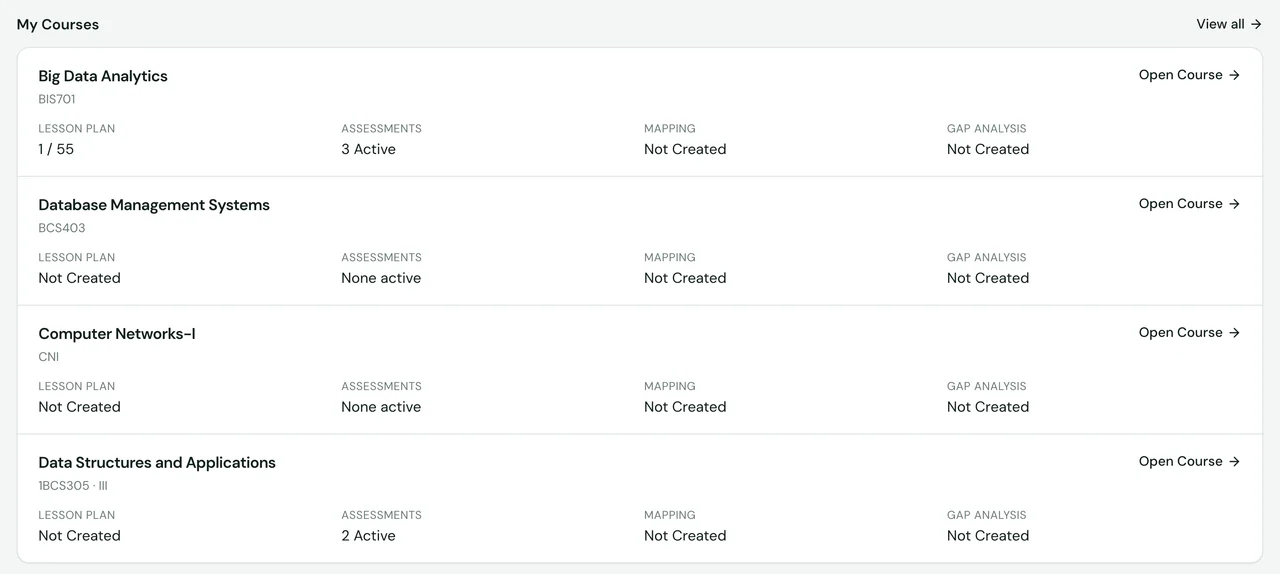Open Course for Data Structures and Applications
The height and width of the screenshot is (574, 1280).
coord(1189,462)
